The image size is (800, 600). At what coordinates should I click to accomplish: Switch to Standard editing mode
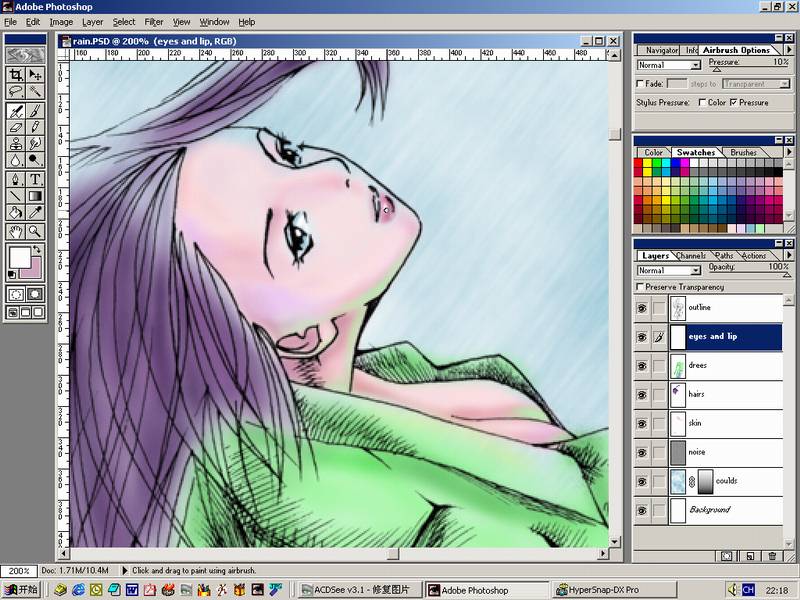click(x=16, y=294)
